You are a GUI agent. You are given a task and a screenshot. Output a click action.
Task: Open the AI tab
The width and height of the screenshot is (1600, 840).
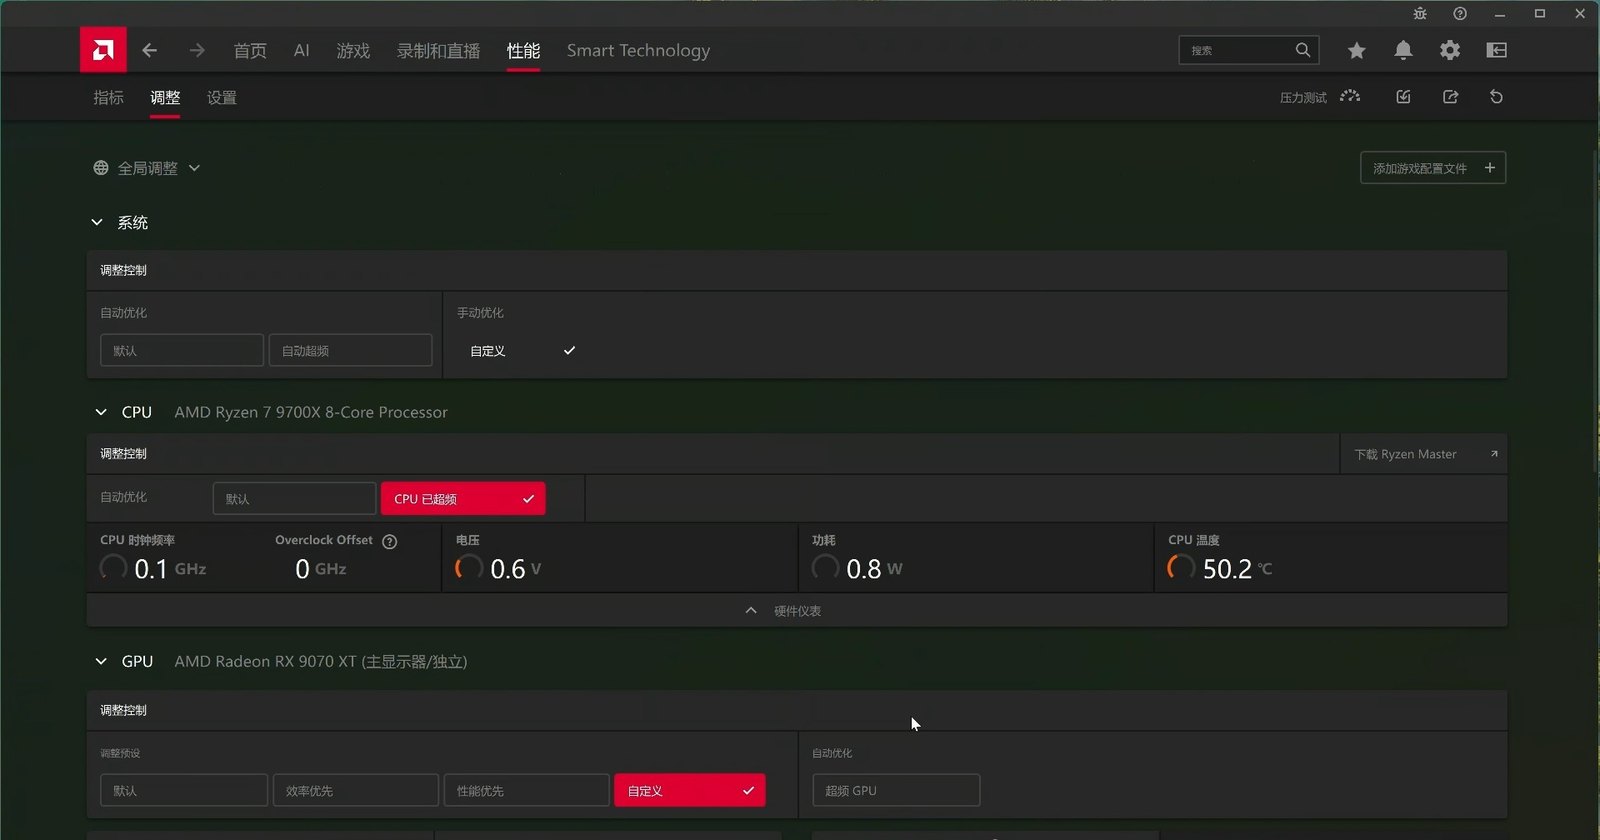[x=301, y=50]
